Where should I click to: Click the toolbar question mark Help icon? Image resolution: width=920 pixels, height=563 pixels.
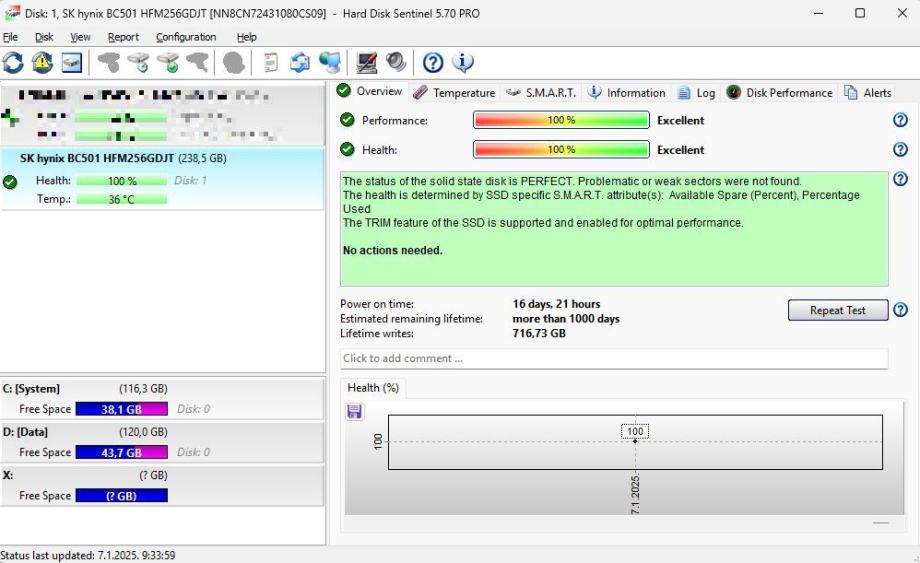coord(433,62)
